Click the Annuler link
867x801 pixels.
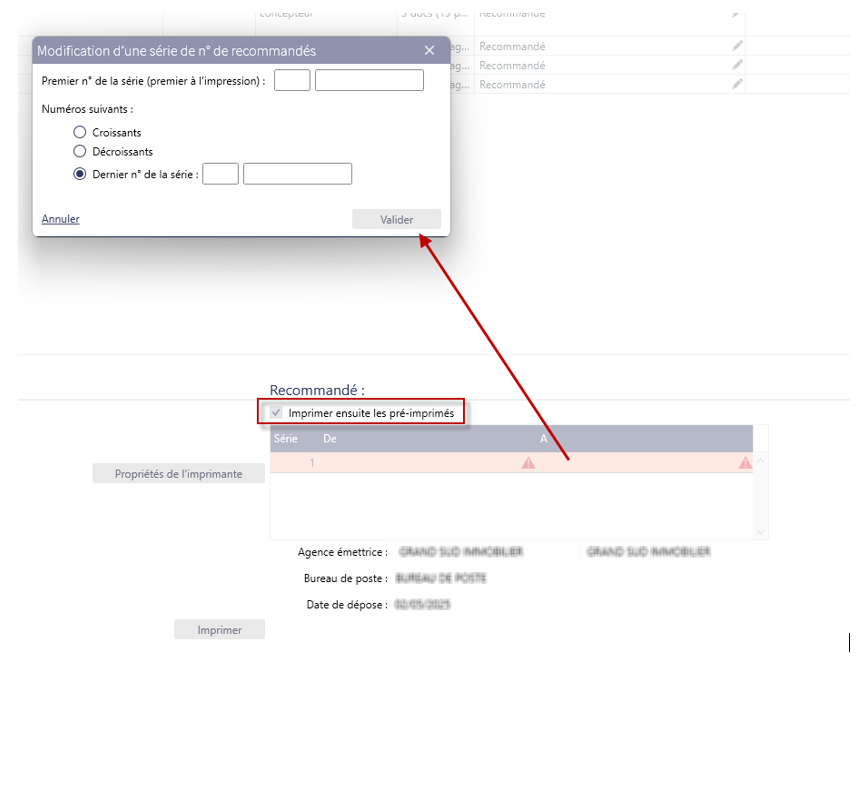click(60, 219)
